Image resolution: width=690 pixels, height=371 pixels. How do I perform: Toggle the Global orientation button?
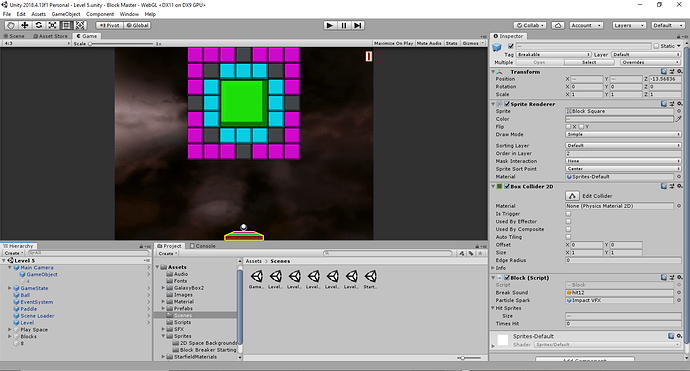[137, 26]
